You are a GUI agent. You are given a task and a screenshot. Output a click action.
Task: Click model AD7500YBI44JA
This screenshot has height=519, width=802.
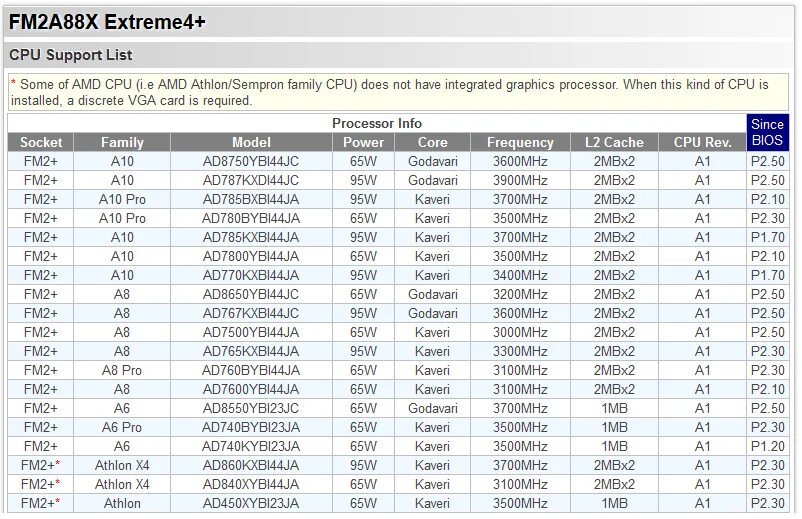pyautogui.click(x=251, y=332)
